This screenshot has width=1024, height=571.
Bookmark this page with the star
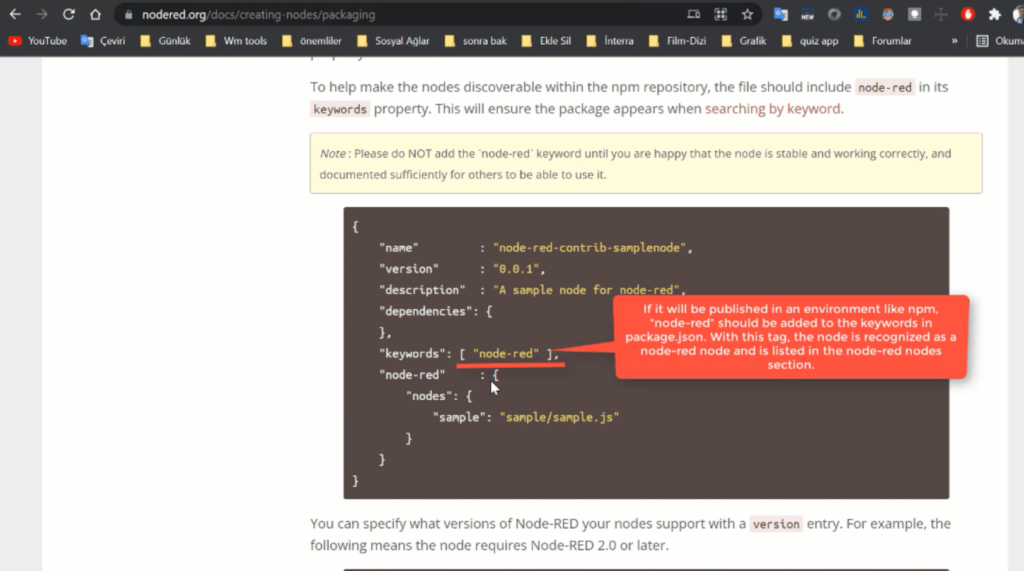tap(747, 14)
